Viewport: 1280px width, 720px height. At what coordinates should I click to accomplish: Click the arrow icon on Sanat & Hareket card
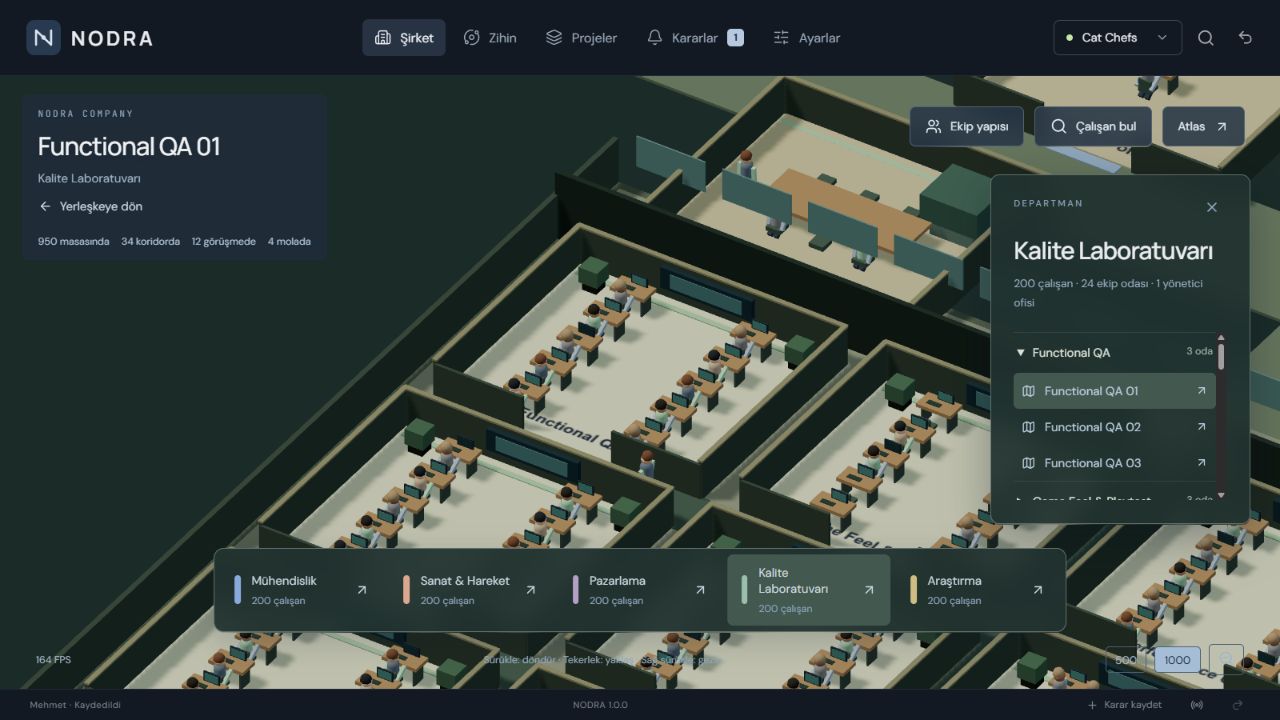[531, 590]
